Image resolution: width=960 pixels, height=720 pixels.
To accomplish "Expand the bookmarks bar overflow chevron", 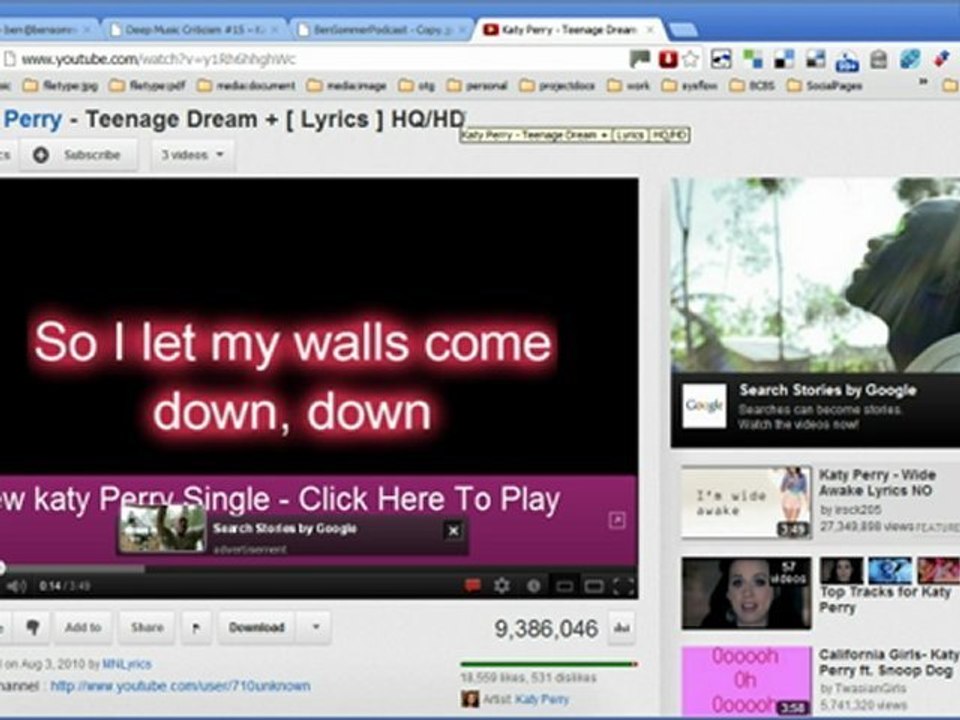I will click(923, 82).
